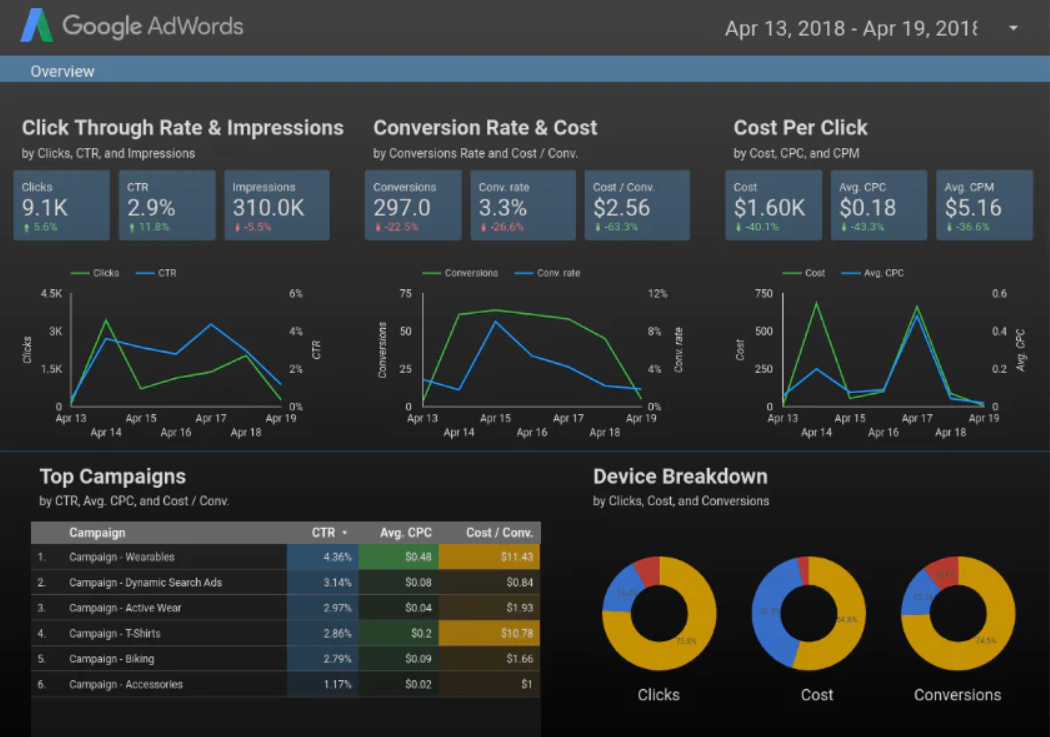1050x737 pixels.
Task: Click the 2.86% CTR cell
Action: [323, 633]
